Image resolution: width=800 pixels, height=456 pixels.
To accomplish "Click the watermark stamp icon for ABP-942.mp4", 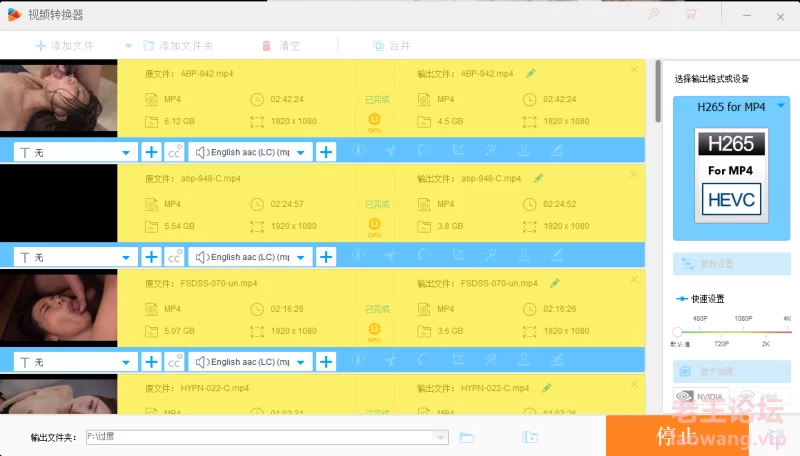I will click(523, 150).
